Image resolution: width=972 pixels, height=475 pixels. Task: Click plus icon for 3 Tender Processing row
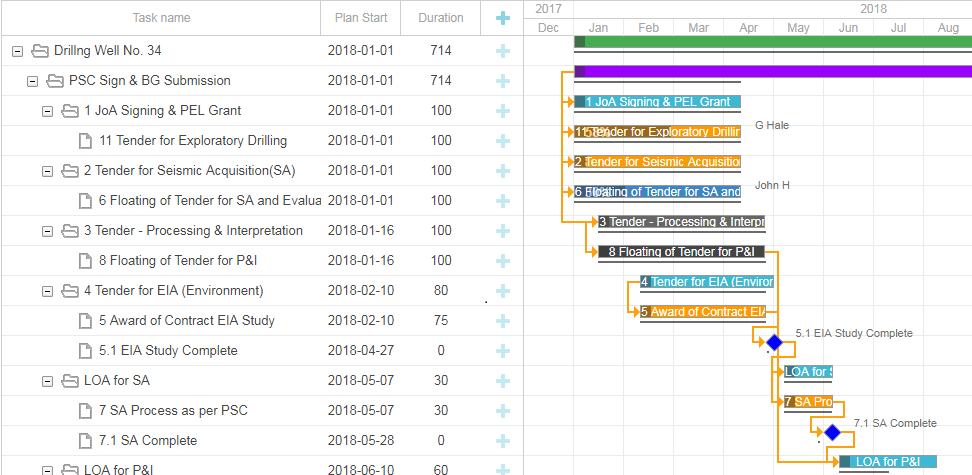[503, 231]
